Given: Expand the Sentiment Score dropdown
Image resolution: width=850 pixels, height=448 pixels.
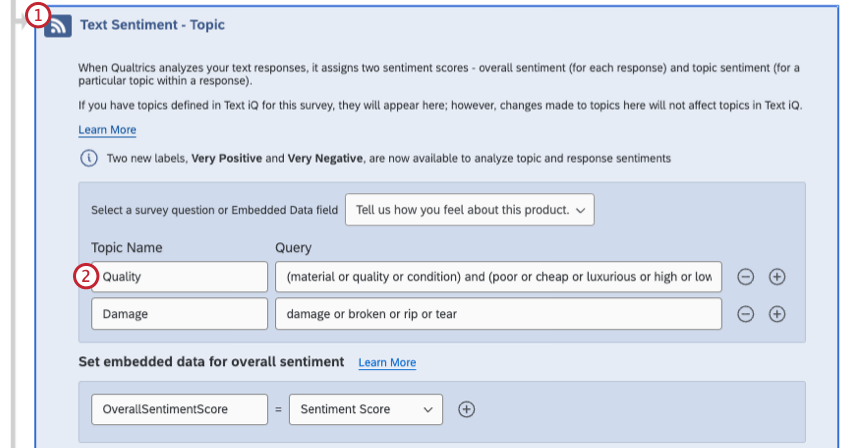Looking at the screenshot, I should [x=365, y=409].
